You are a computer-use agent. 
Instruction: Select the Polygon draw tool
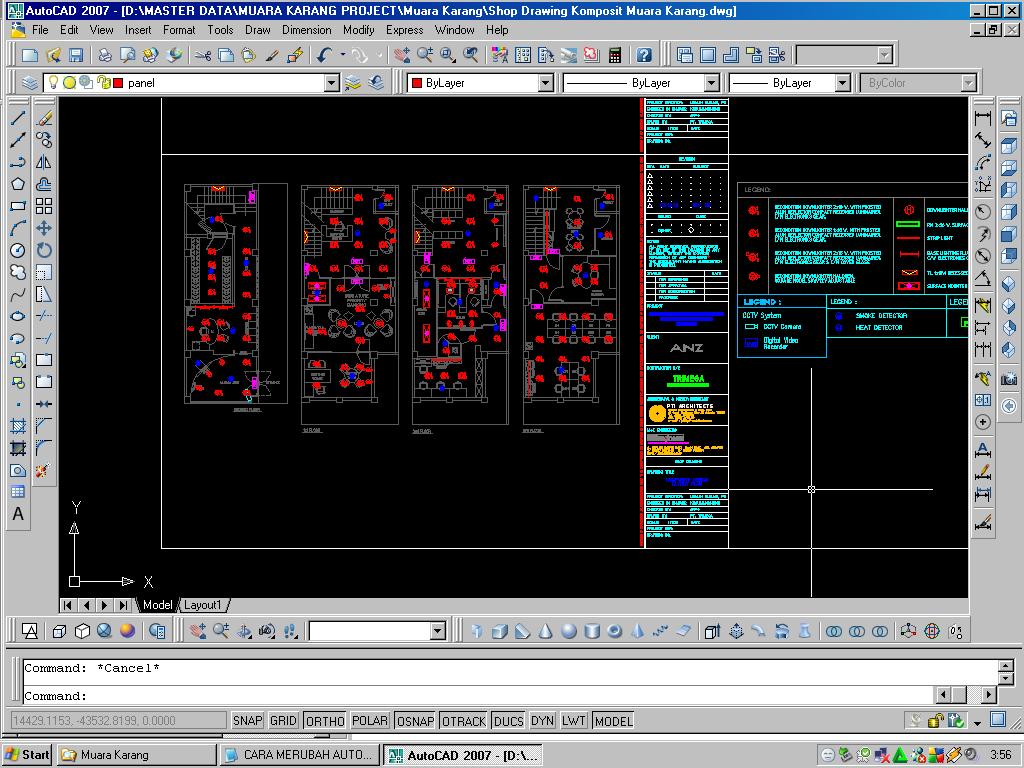tap(18, 184)
